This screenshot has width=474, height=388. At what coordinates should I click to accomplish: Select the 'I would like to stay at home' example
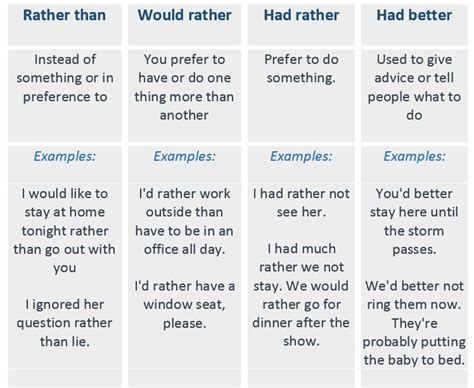(x=65, y=231)
